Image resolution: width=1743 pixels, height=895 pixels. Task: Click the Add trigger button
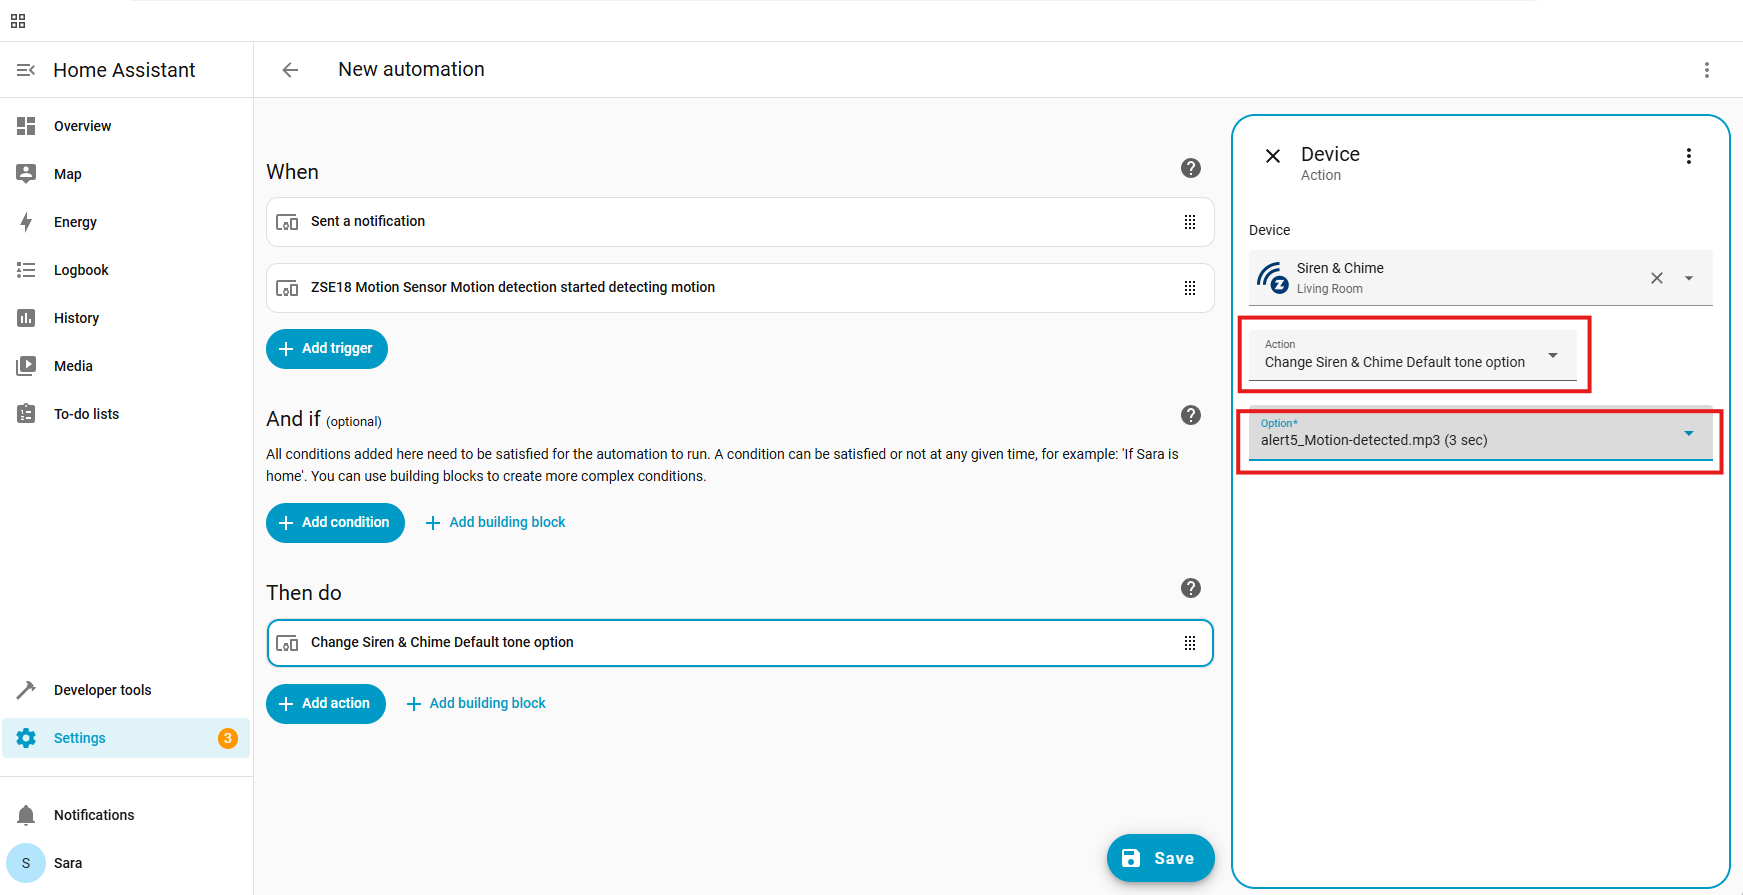327,349
